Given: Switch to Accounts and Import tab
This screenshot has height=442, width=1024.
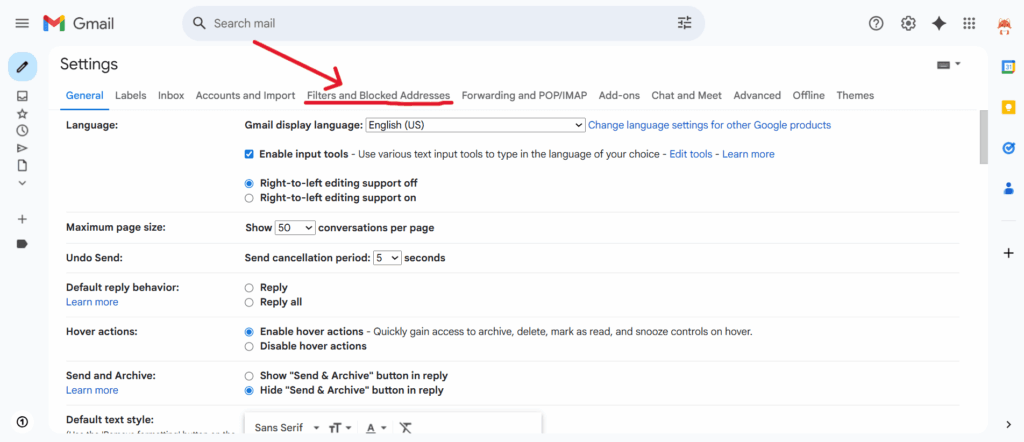Looking at the screenshot, I should 246,95.
